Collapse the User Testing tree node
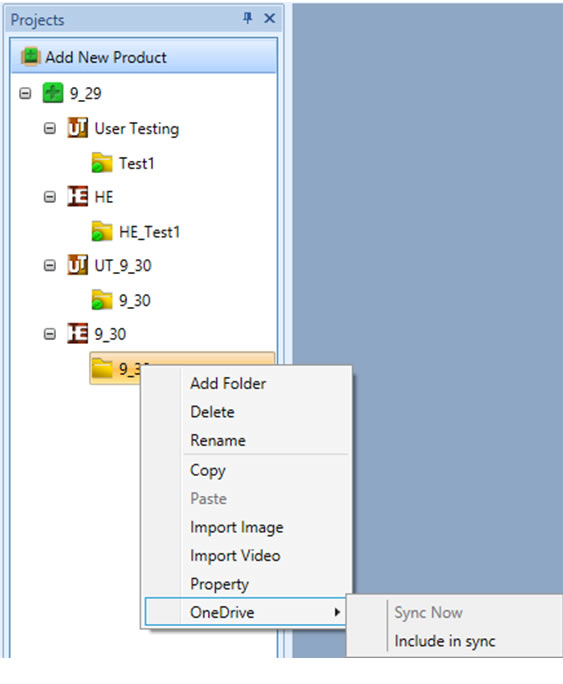The width and height of the screenshot is (563, 684). tap(50, 128)
